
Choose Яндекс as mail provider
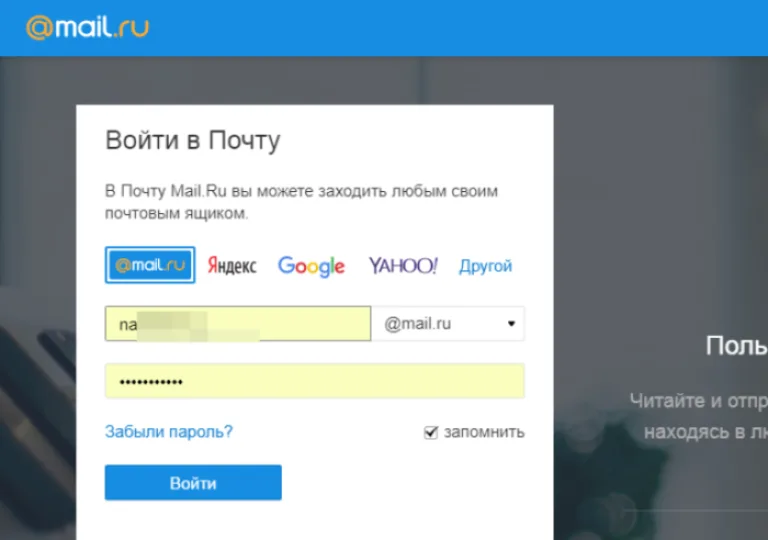[x=232, y=266]
